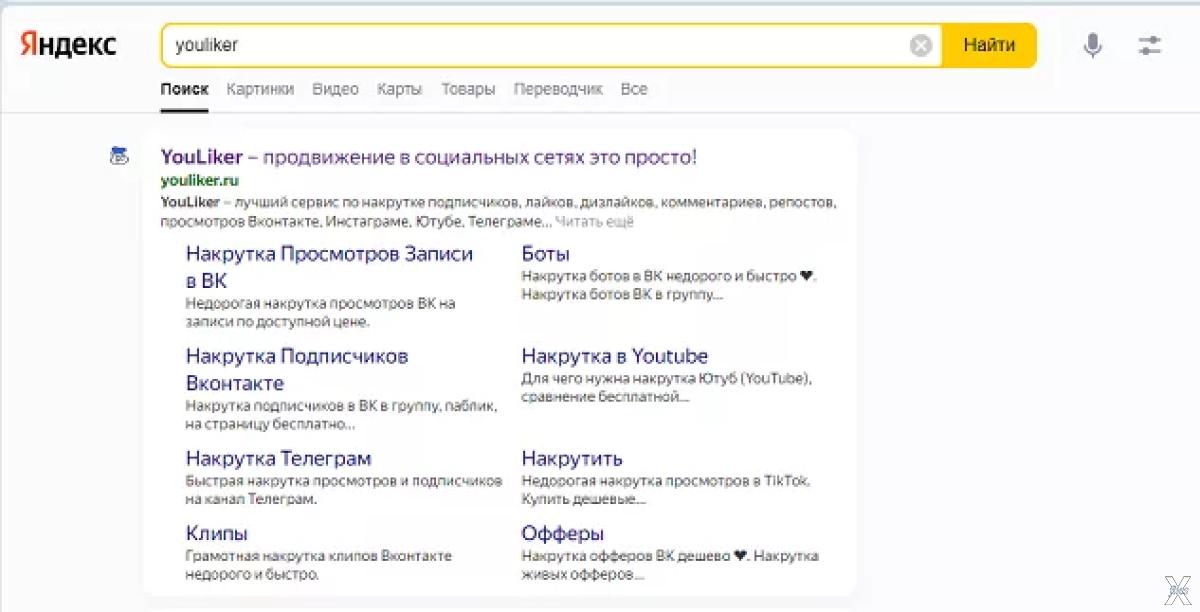Screen dimensions: 1200x612
Task: Open the Yandex logo home link
Action: 68,45
